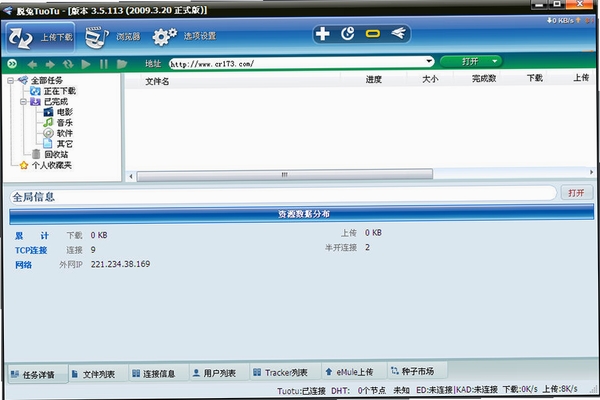
Task: Switch to the eMule上传 tab
Action: (x=354, y=372)
